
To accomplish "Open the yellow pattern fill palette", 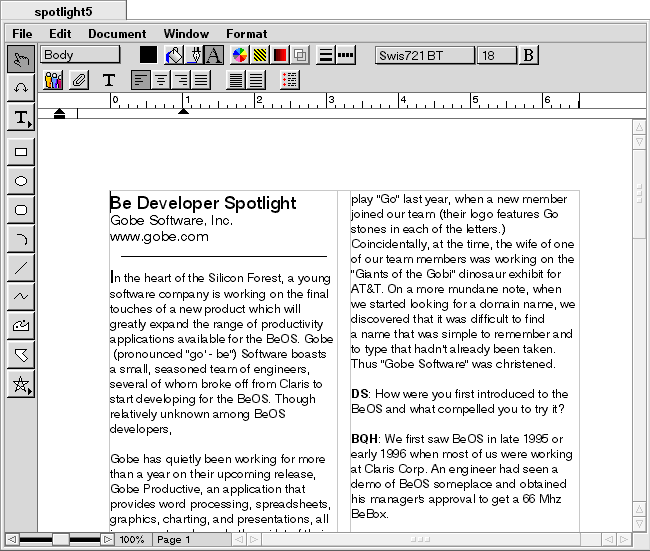I will pos(260,55).
